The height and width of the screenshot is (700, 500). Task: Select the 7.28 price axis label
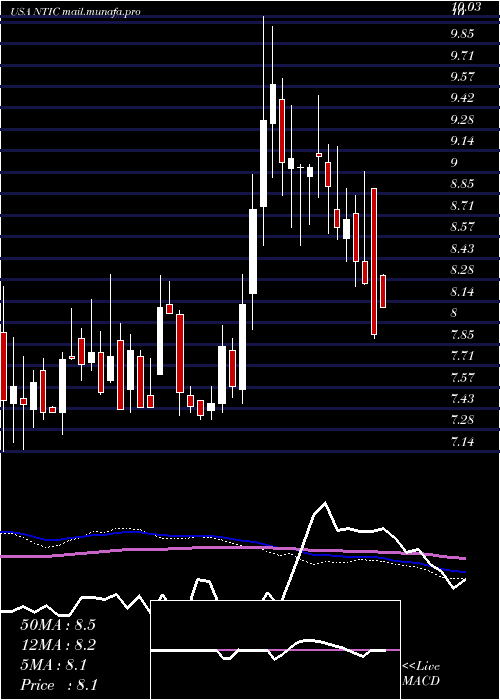point(462,420)
